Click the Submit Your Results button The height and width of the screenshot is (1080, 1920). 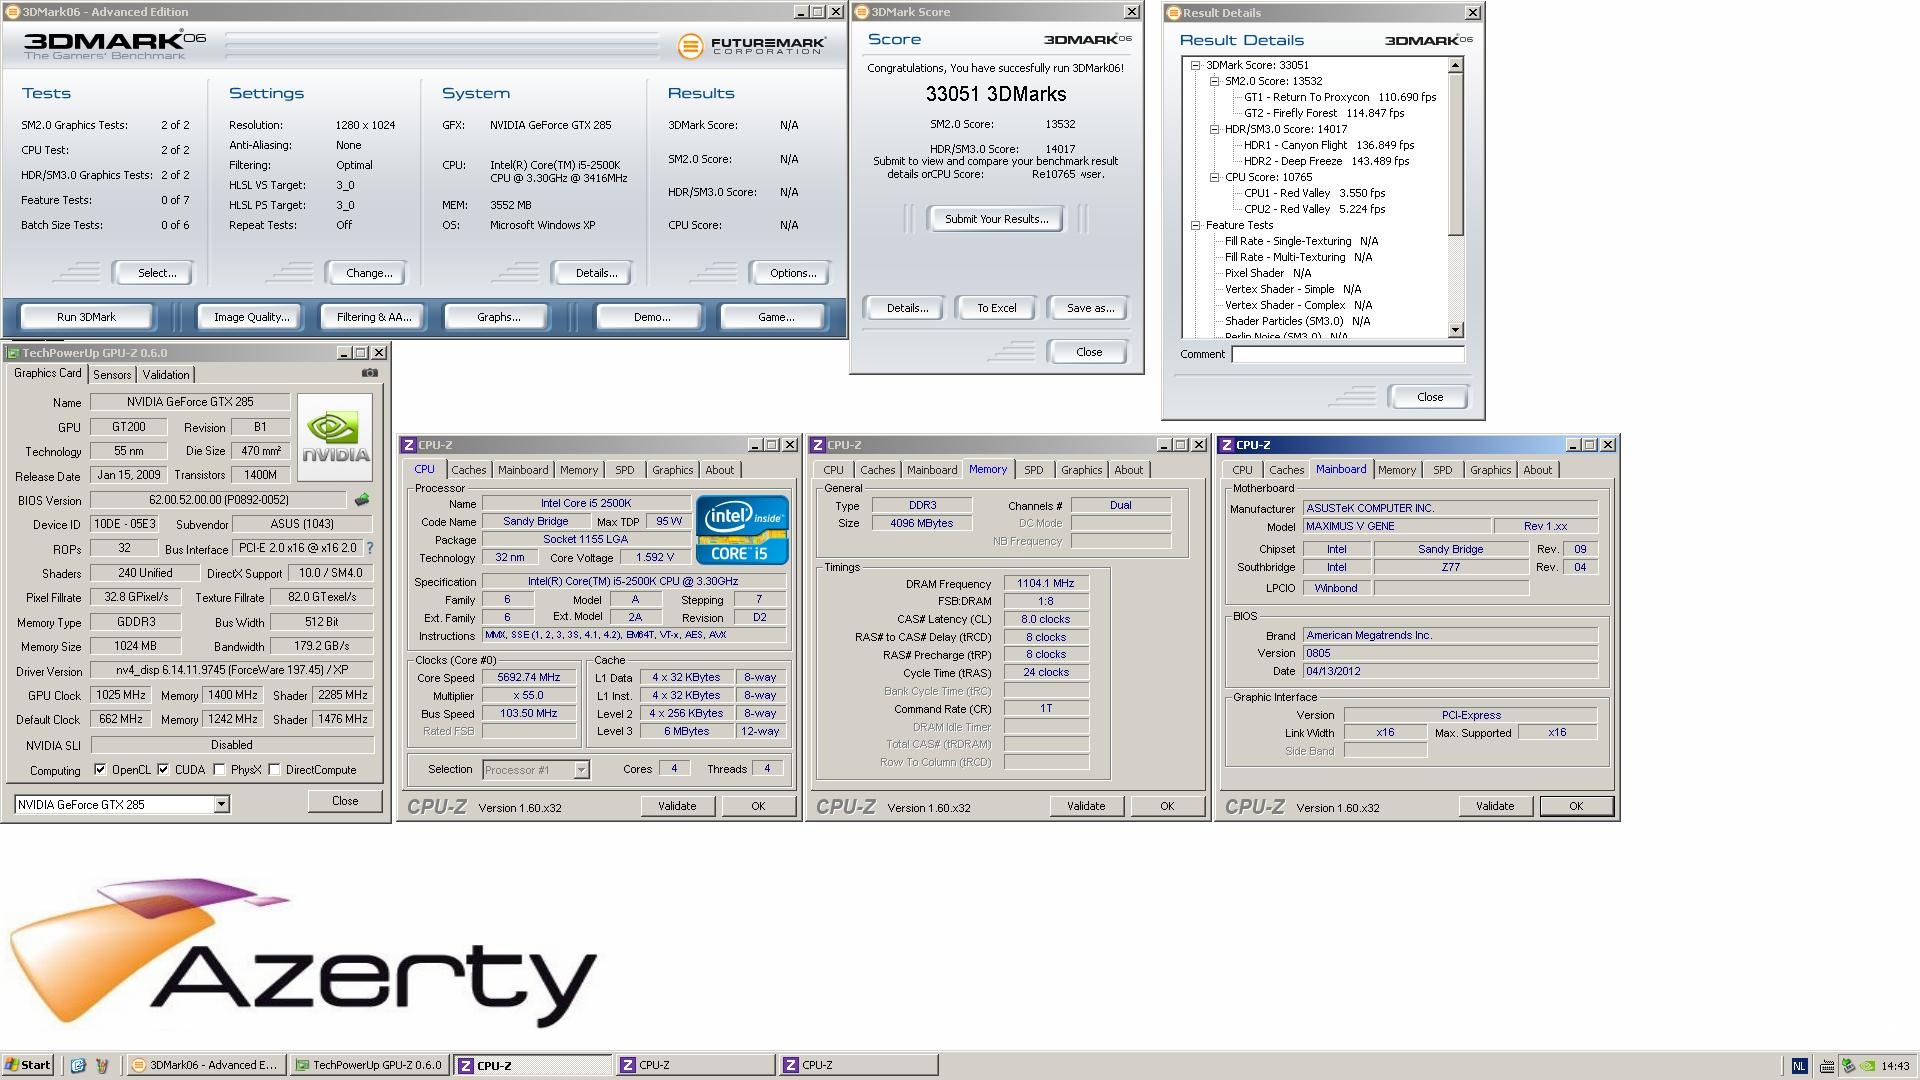coord(996,219)
